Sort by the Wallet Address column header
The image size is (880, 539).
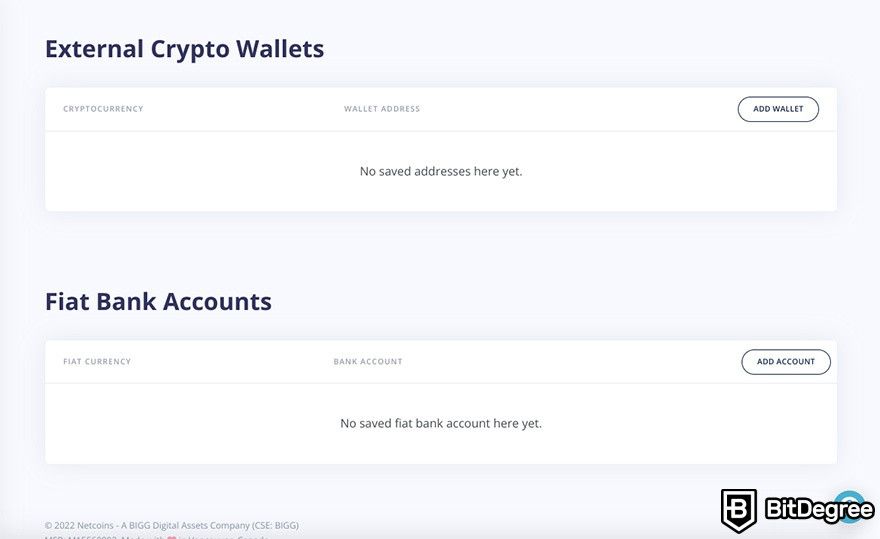(x=382, y=109)
